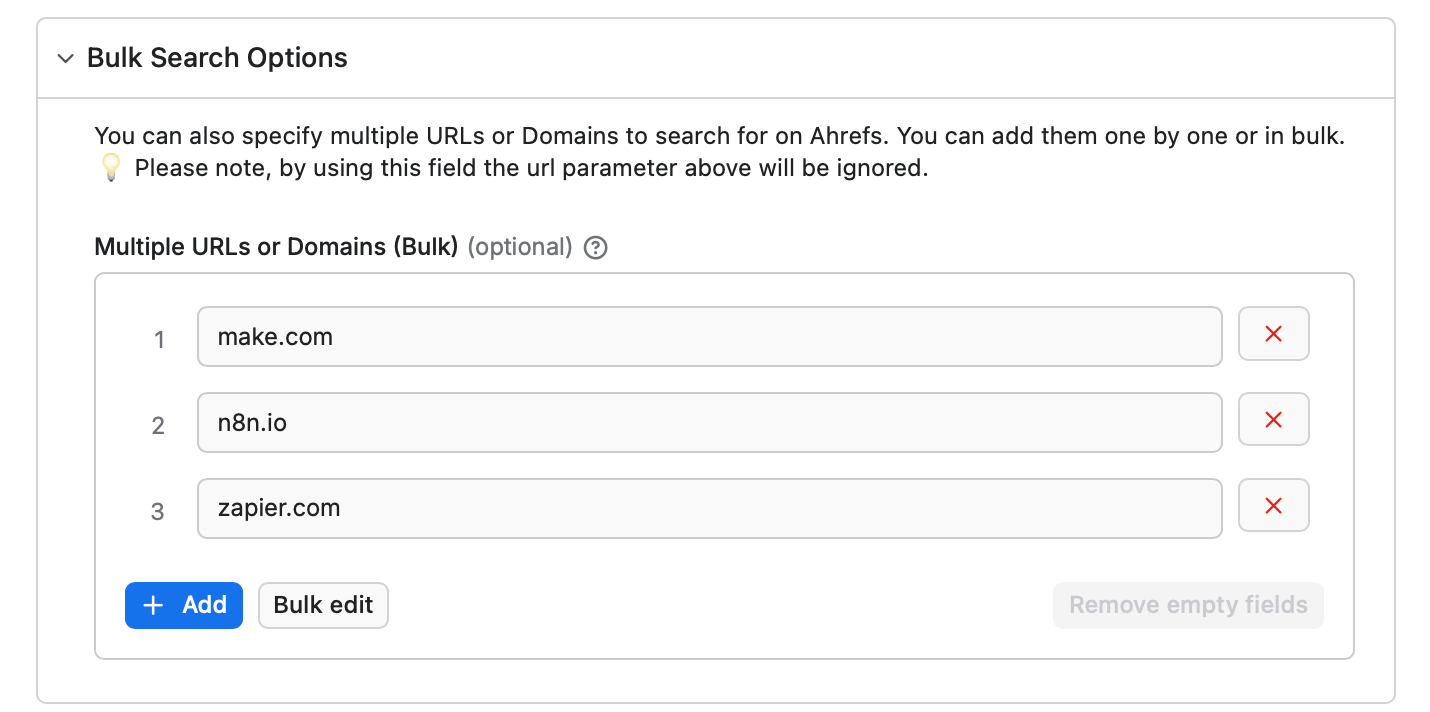Select row number 1 handle
This screenshot has height=712, width=1430.
(x=158, y=340)
